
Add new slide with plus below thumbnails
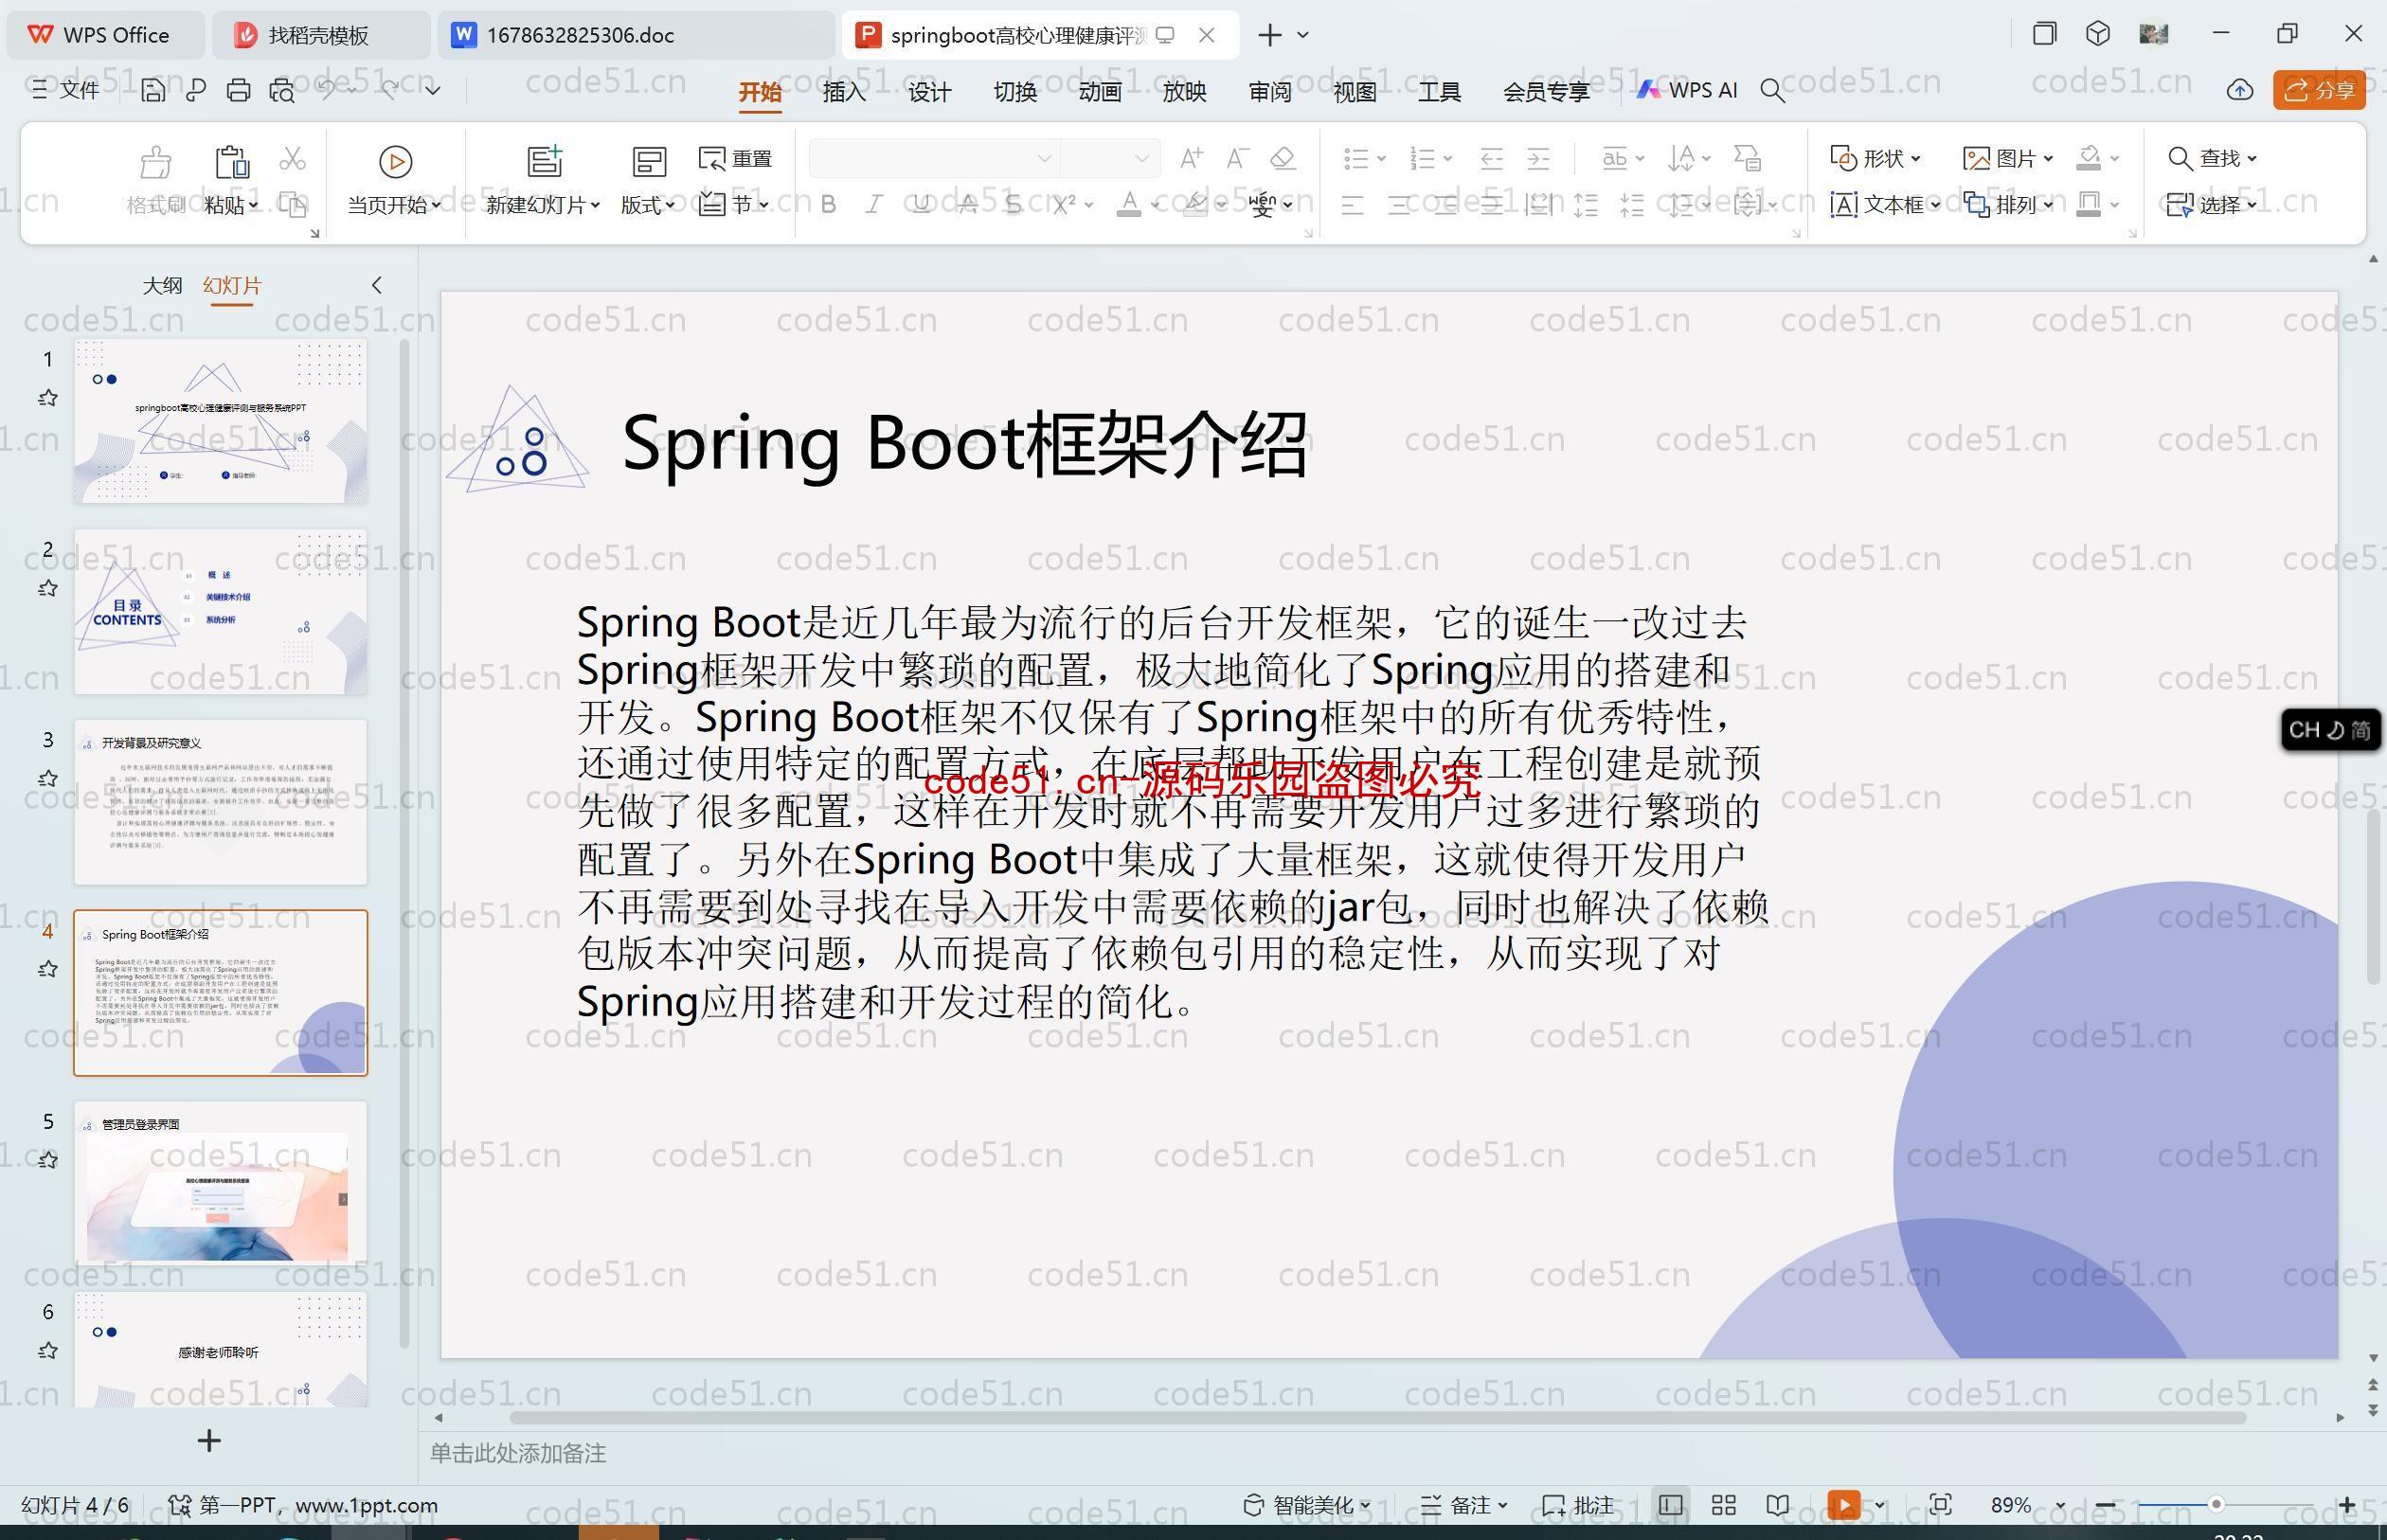pos(209,1441)
